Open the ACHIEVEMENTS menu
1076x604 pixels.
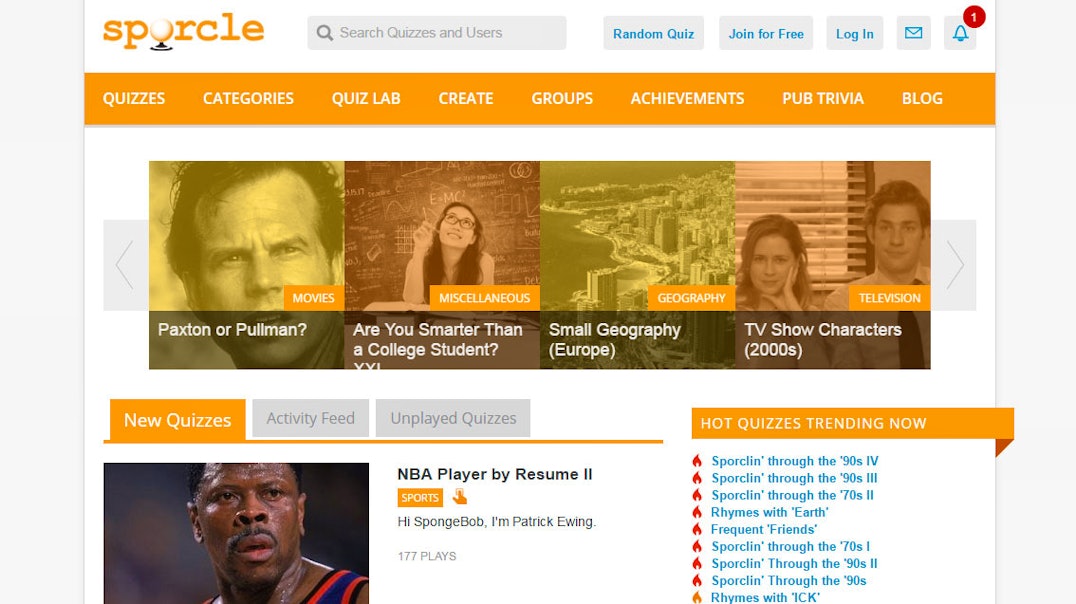(x=688, y=99)
